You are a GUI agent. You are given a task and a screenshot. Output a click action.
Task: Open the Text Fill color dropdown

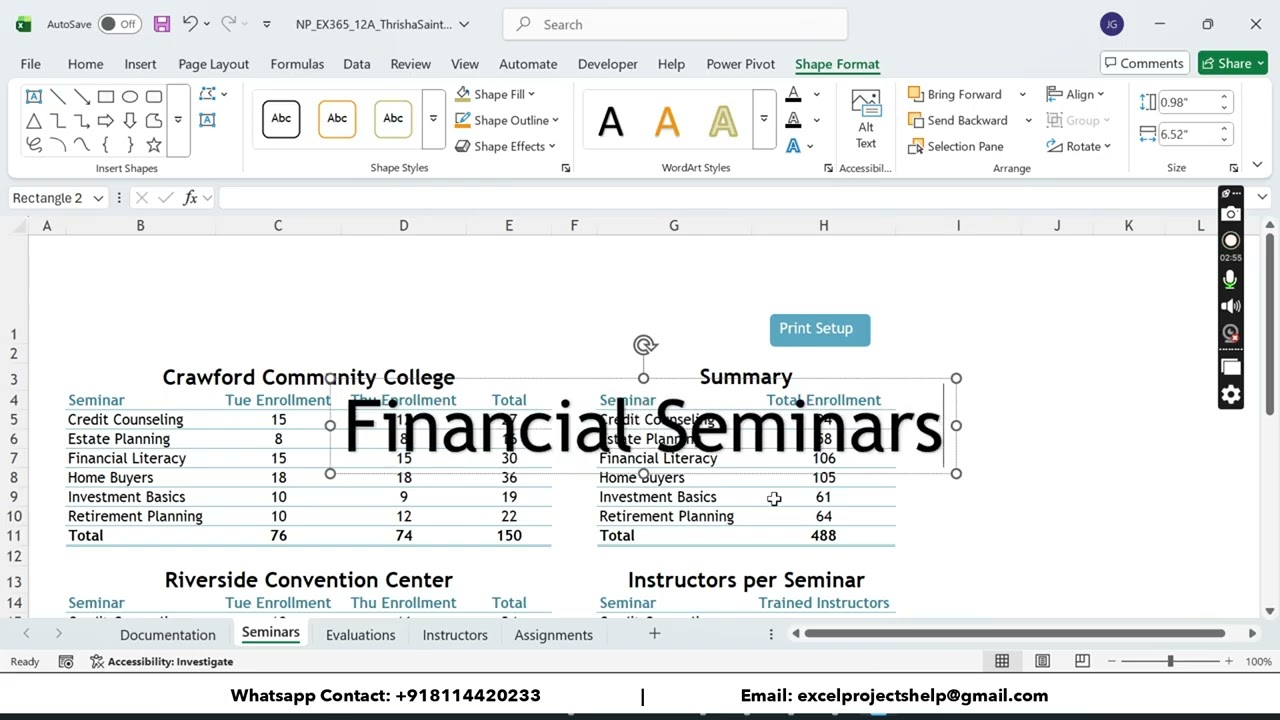coord(816,94)
